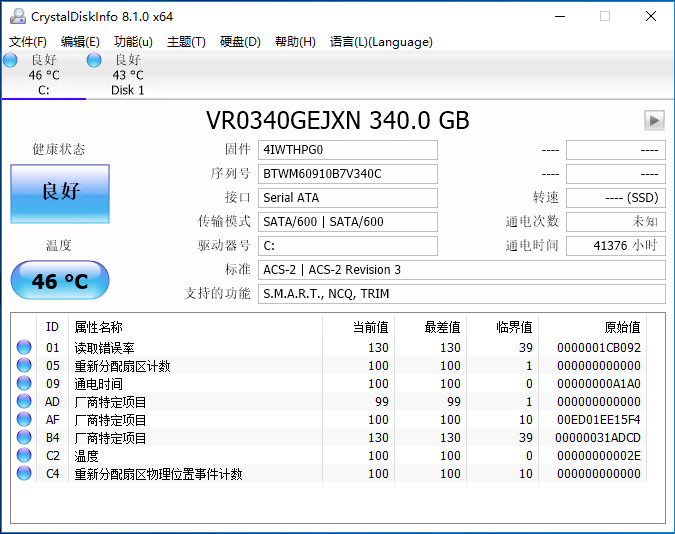Minimize the CrystalDiskInfo window
Viewport: 675px width, 534px height.
(x=560, y=16)
